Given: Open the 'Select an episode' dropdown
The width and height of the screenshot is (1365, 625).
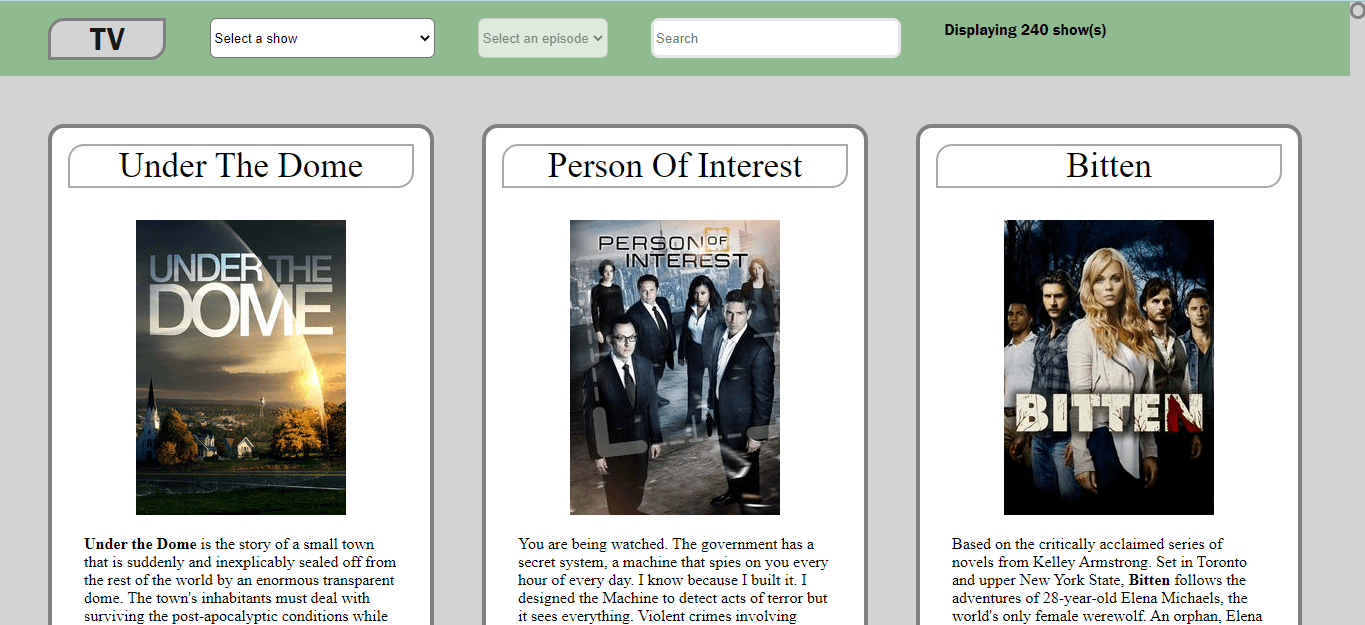Looking at the screenshot, I should [x=543, y=38].
